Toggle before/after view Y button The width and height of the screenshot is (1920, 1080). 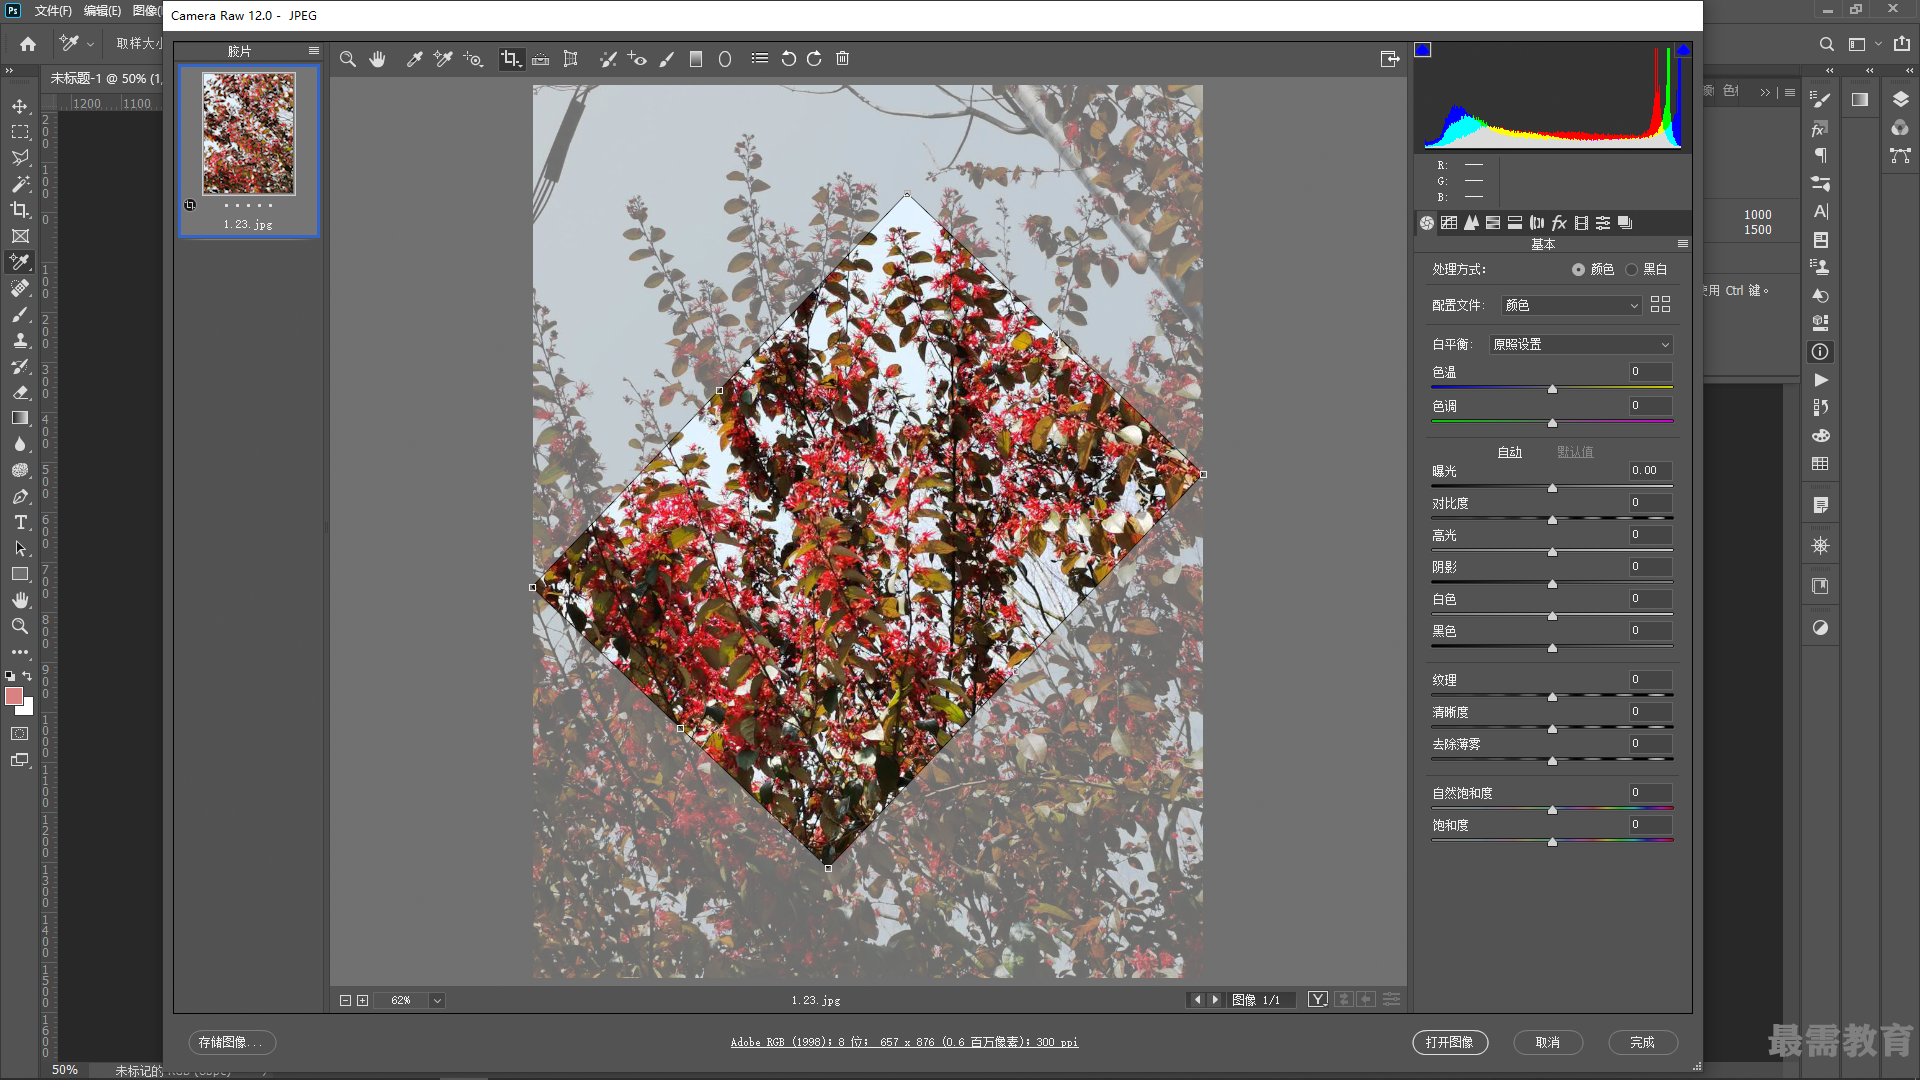coord(1318,1000)
